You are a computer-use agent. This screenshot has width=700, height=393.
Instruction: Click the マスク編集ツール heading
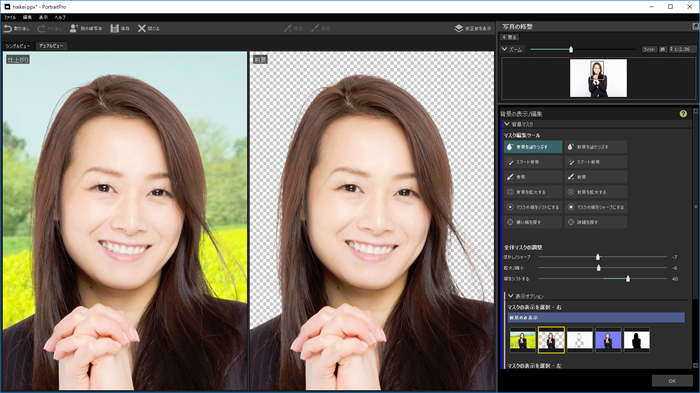click(x=522, y=135)
